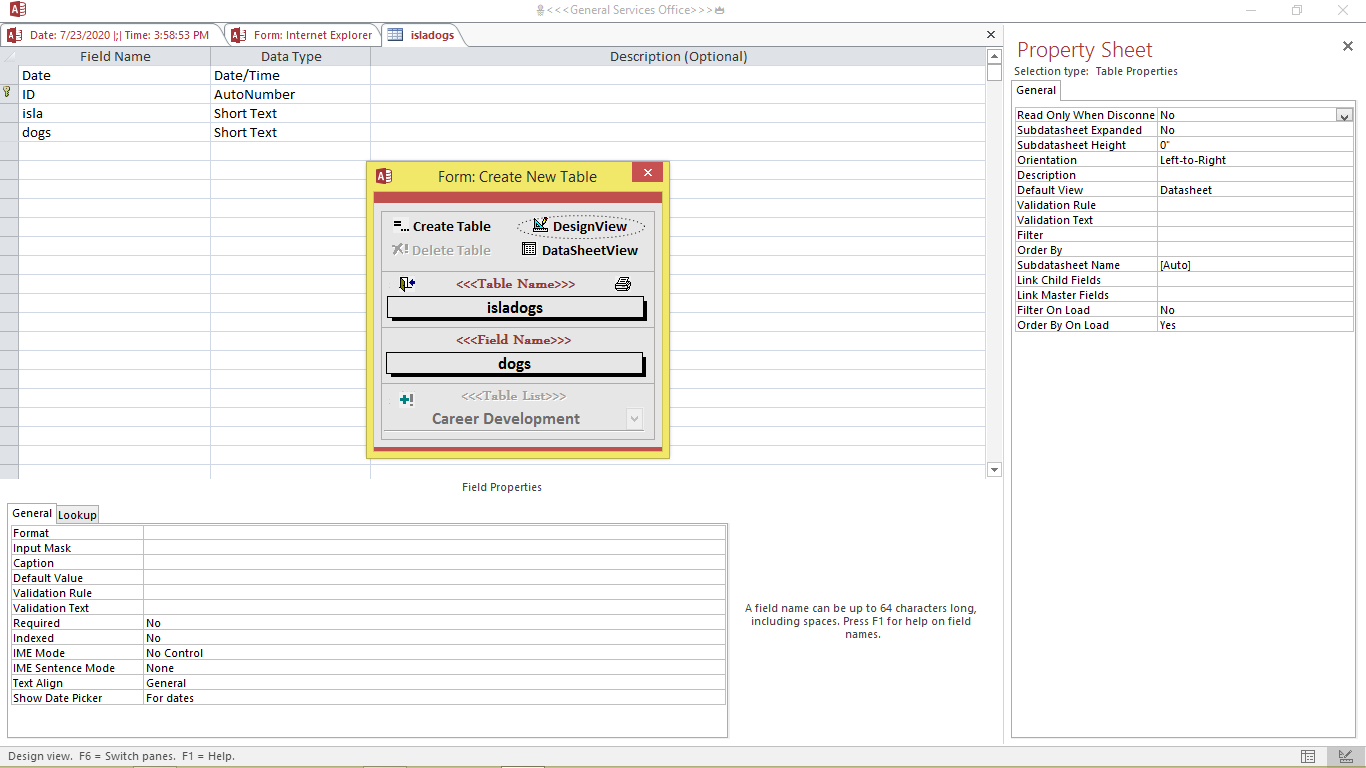Close the isladogs document tab

991,34
